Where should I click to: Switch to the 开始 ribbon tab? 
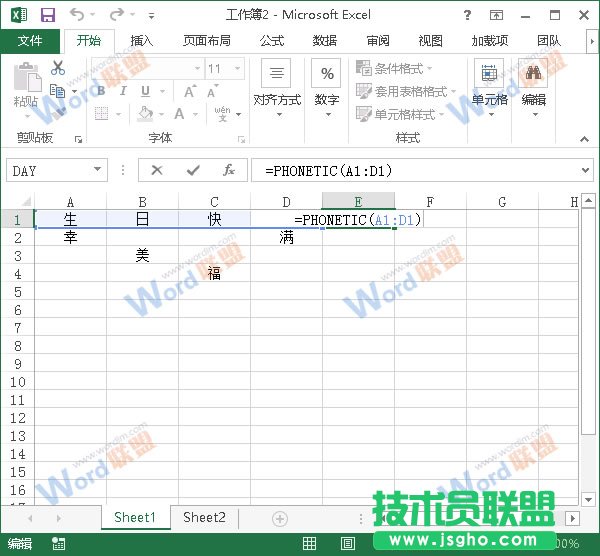[x=89, y=41]
